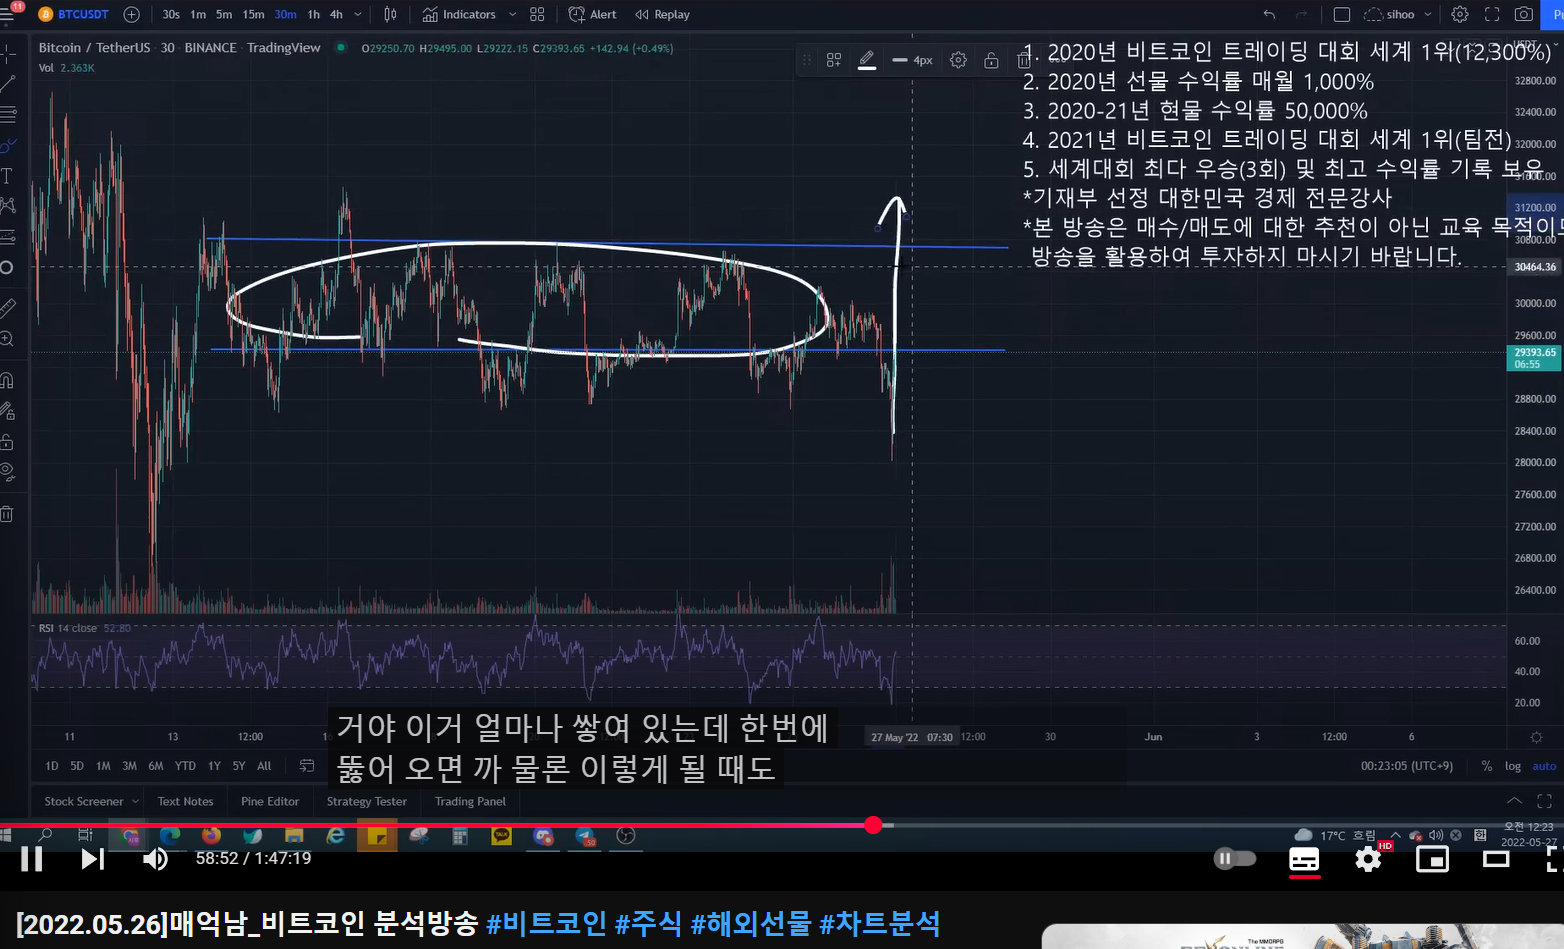Switch to the 4h timeframe
Image resolution: width=1564 pixels, height=949 pixels.
336,14
